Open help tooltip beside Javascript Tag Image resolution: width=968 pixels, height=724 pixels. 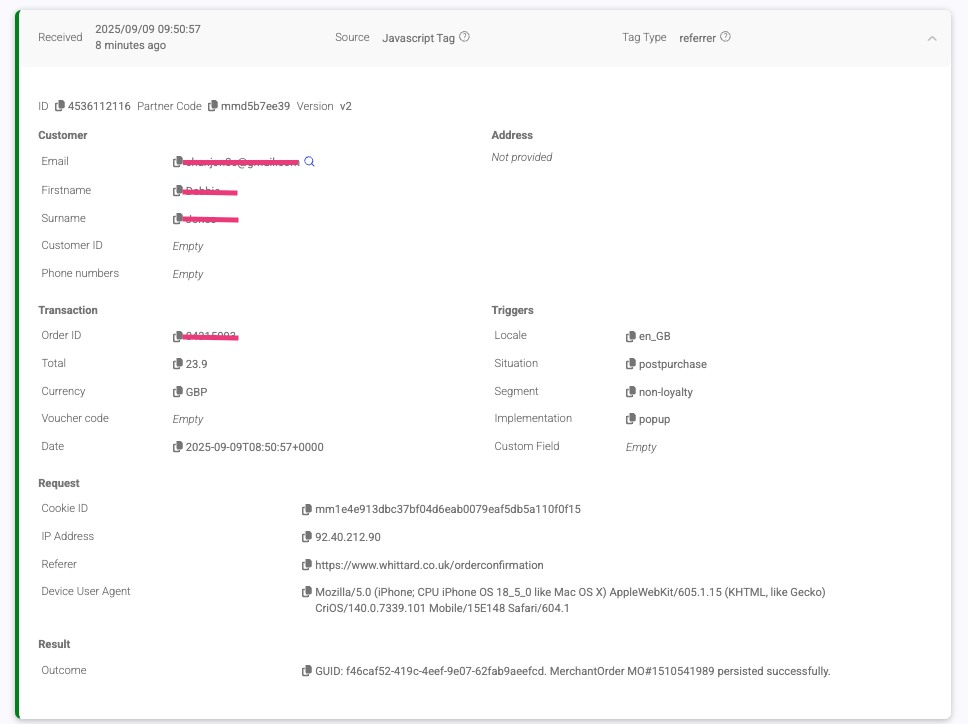(x=465, y=37)
